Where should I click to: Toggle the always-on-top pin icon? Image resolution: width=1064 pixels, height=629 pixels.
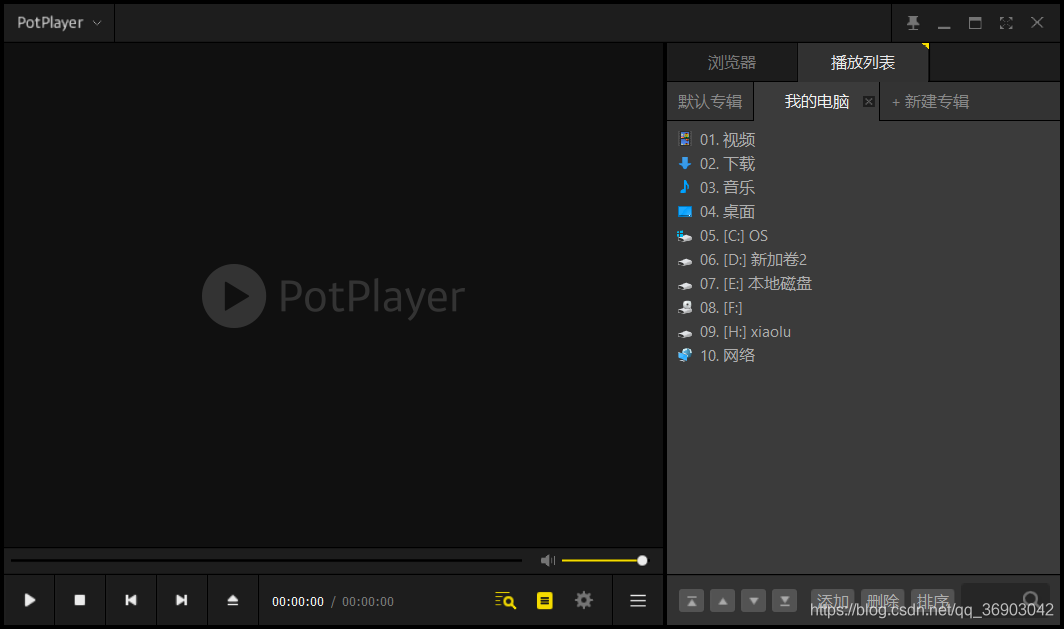[x=912, y=22]
